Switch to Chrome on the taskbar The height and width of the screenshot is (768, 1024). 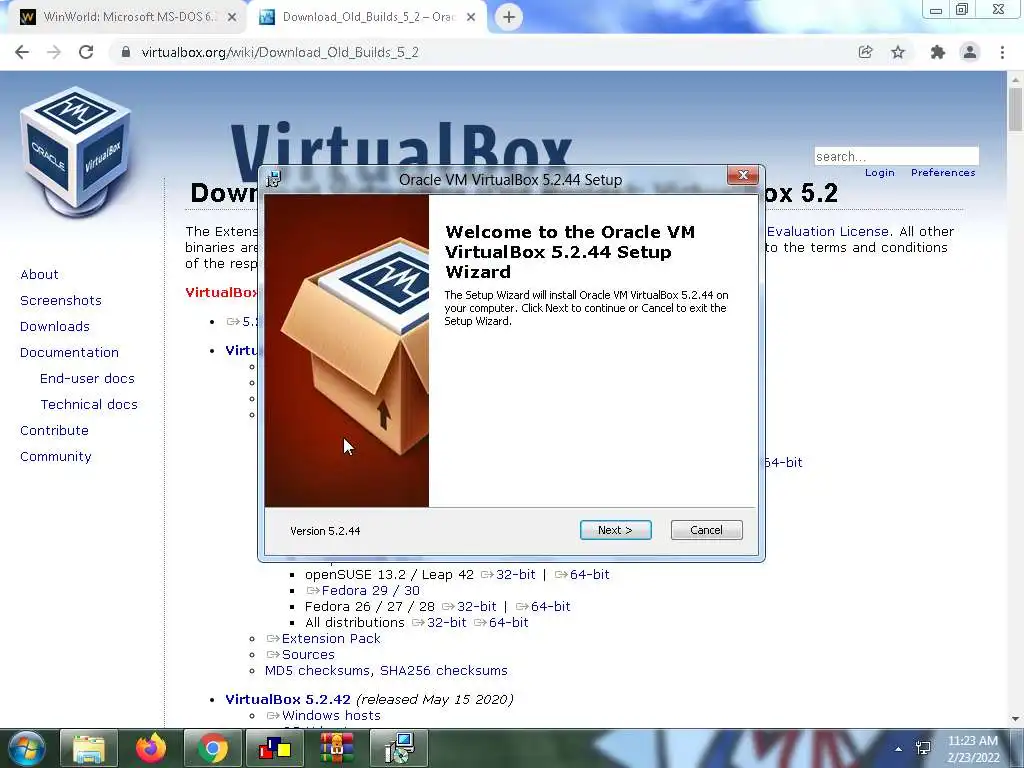[212, 748]
